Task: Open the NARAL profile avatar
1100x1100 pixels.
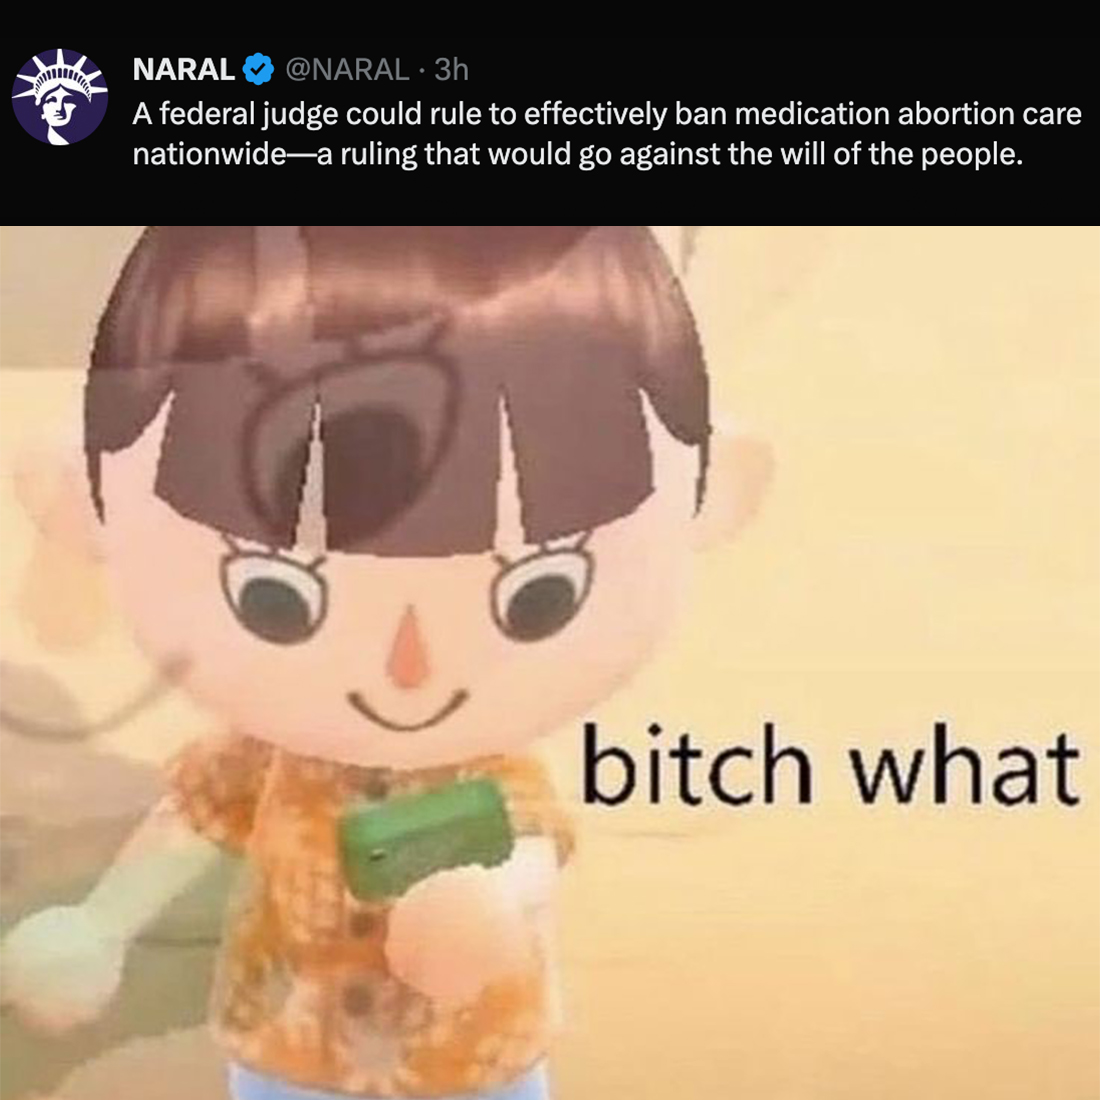Action: pyautogui.click(x=60, y=97)
